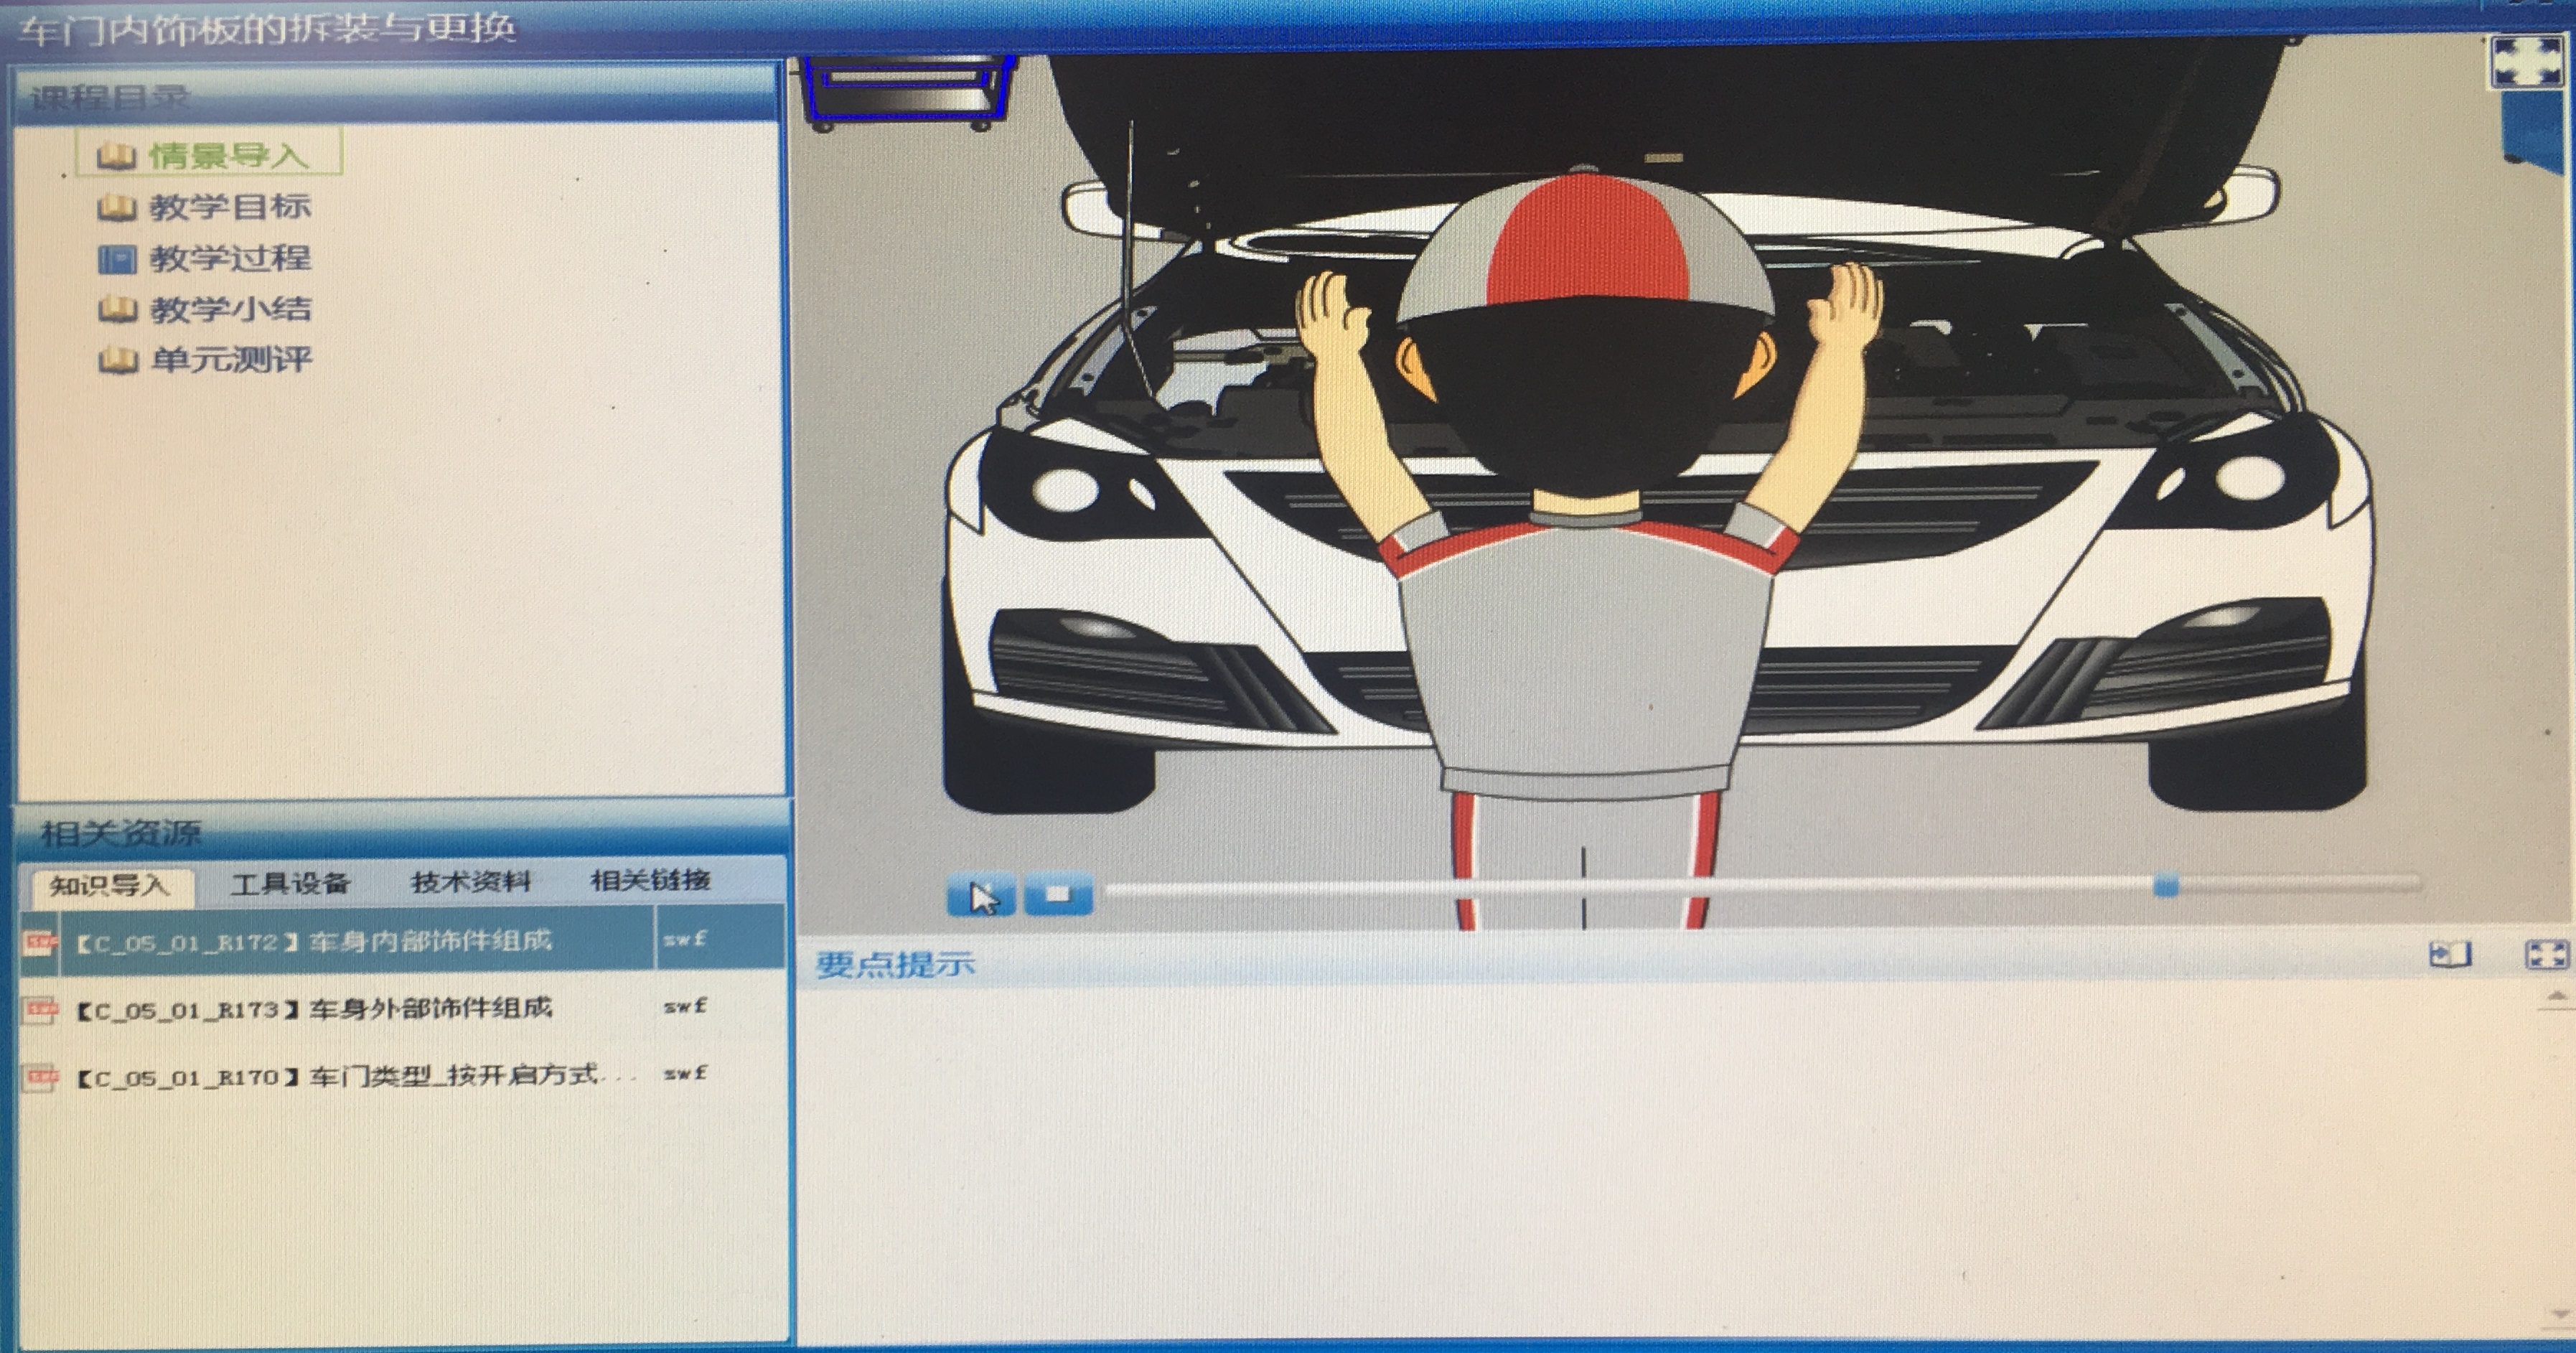Select the 知识导入 tab
Viewport: 2576px width, 1353px height.
[x=110, y=886]
